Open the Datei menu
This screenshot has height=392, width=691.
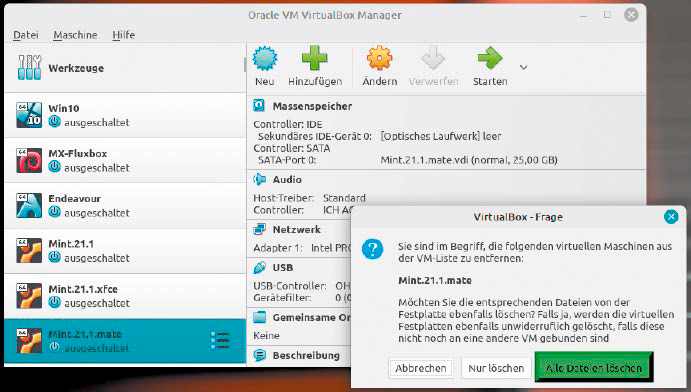[x=26, y=35]
